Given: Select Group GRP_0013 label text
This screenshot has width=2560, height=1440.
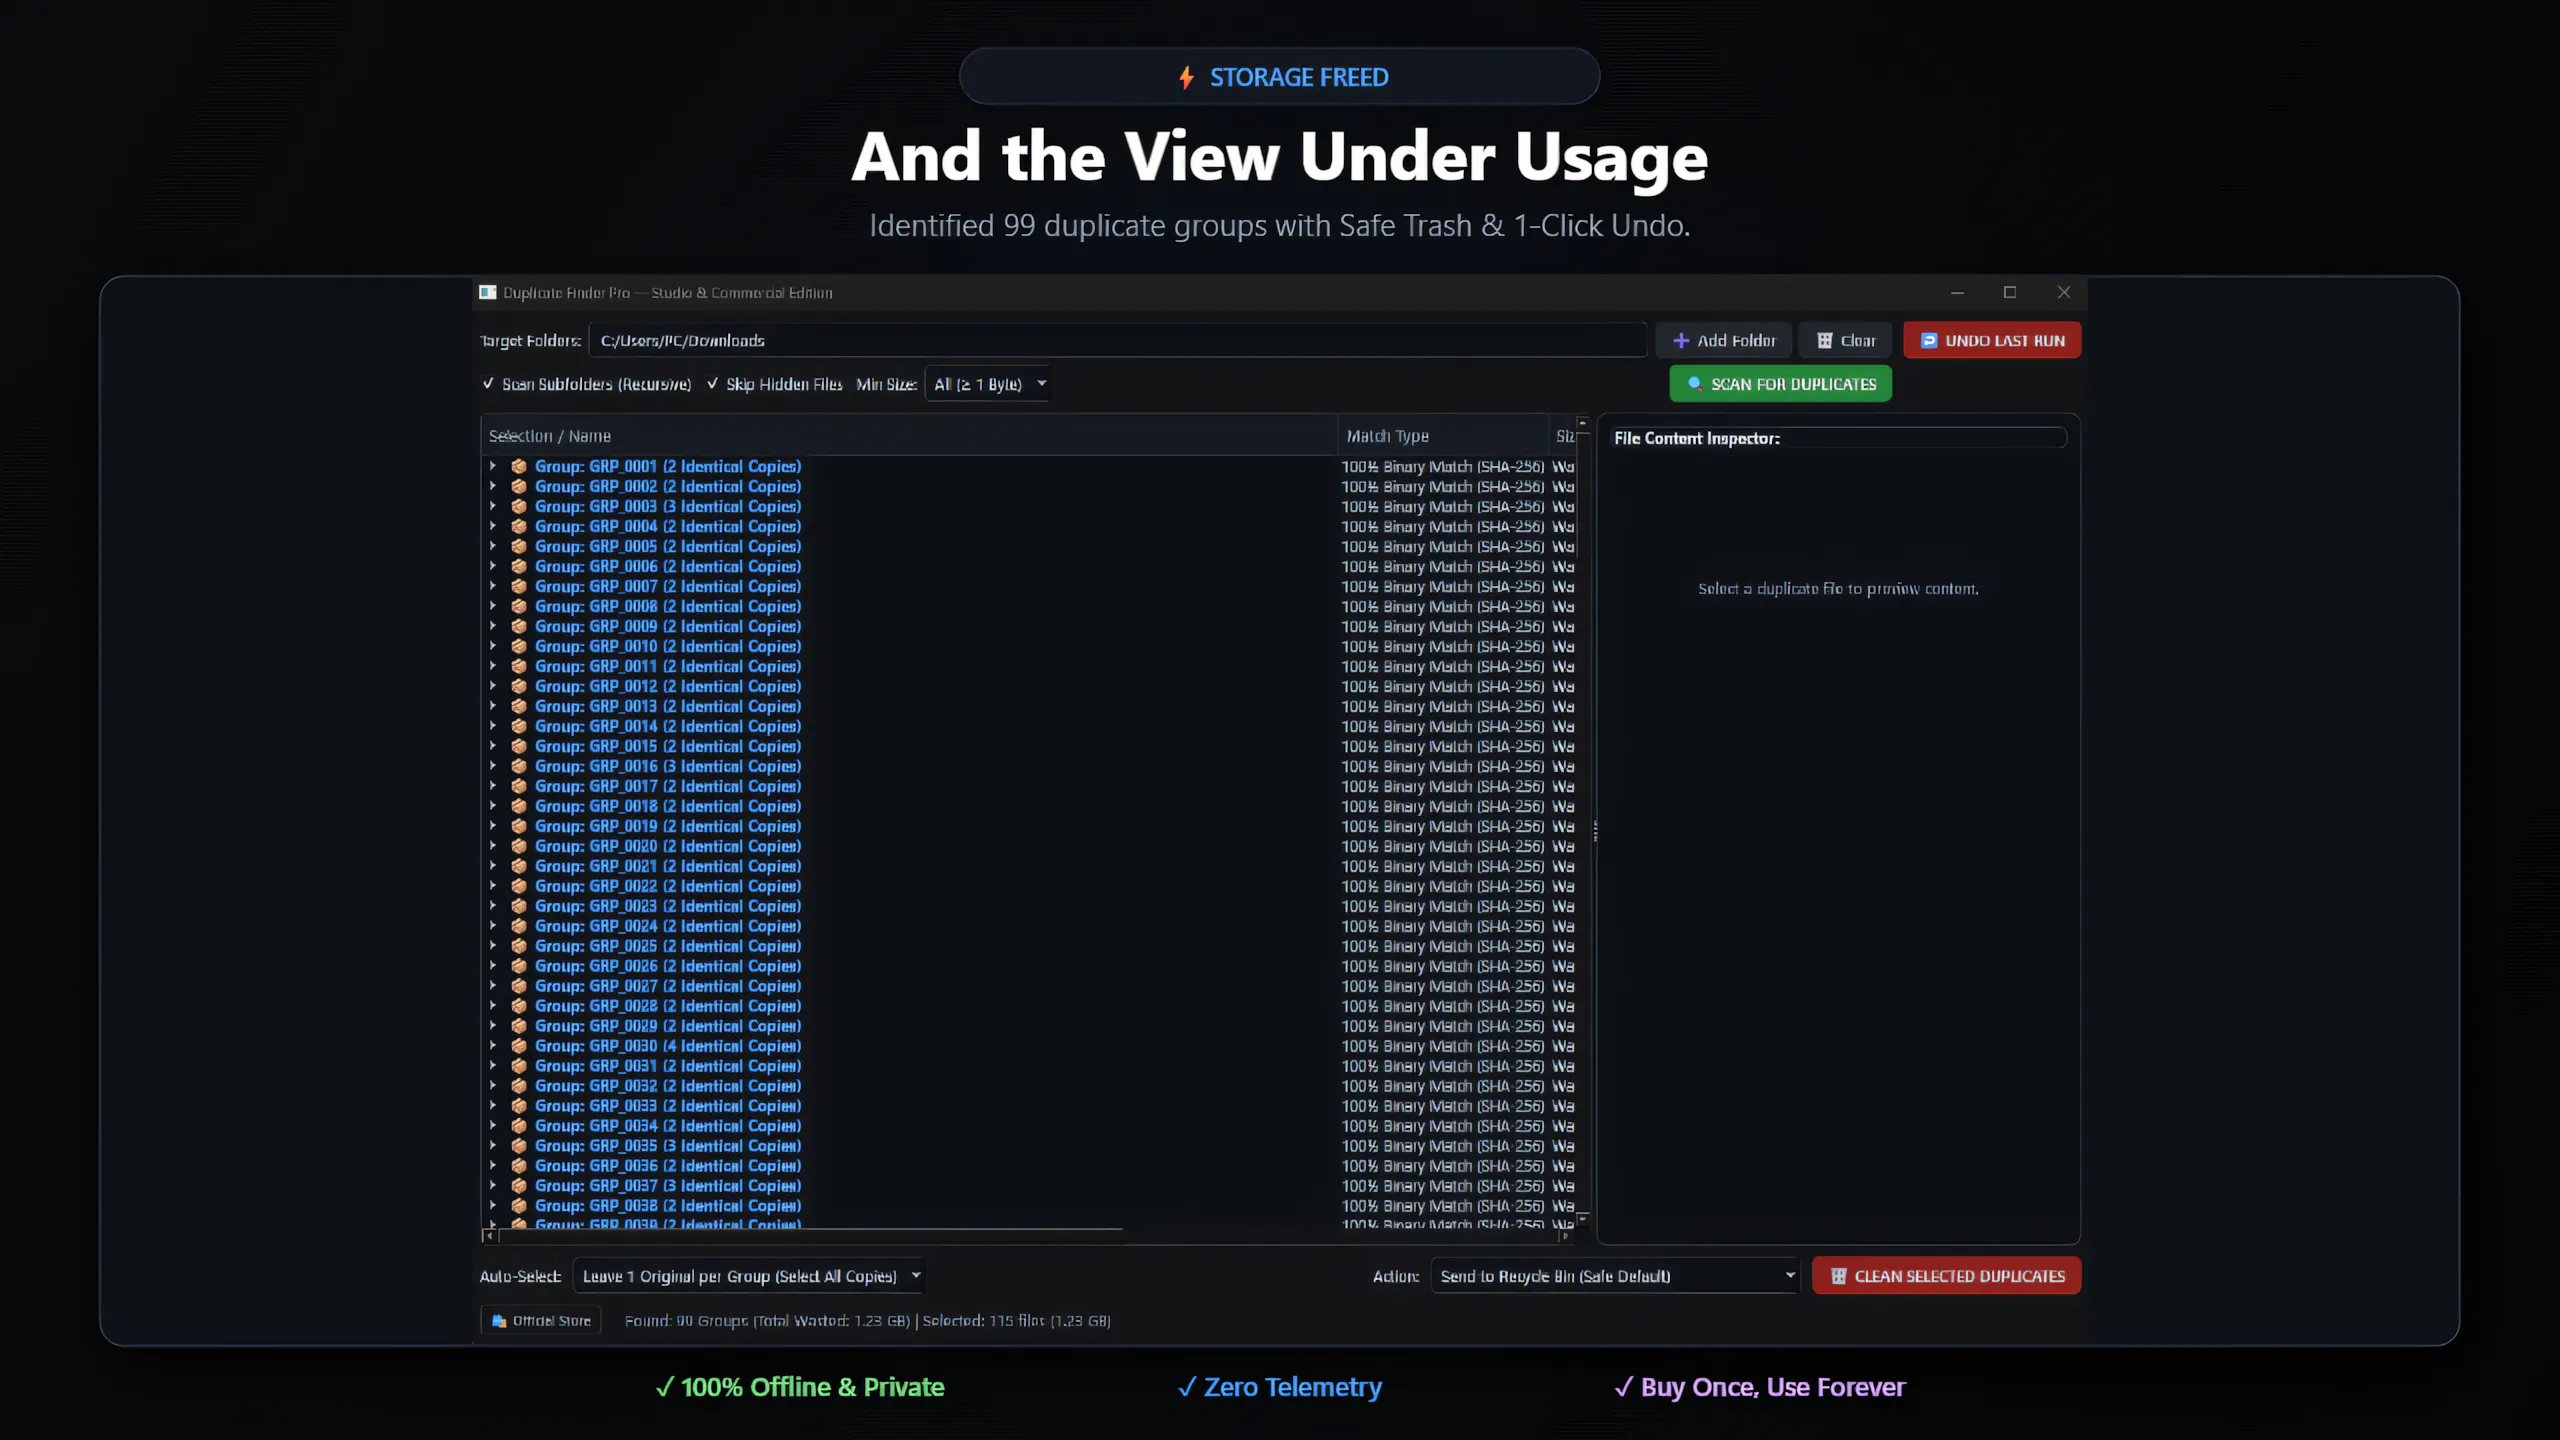Looking at the screenshot, I should [x=668, y=706].
